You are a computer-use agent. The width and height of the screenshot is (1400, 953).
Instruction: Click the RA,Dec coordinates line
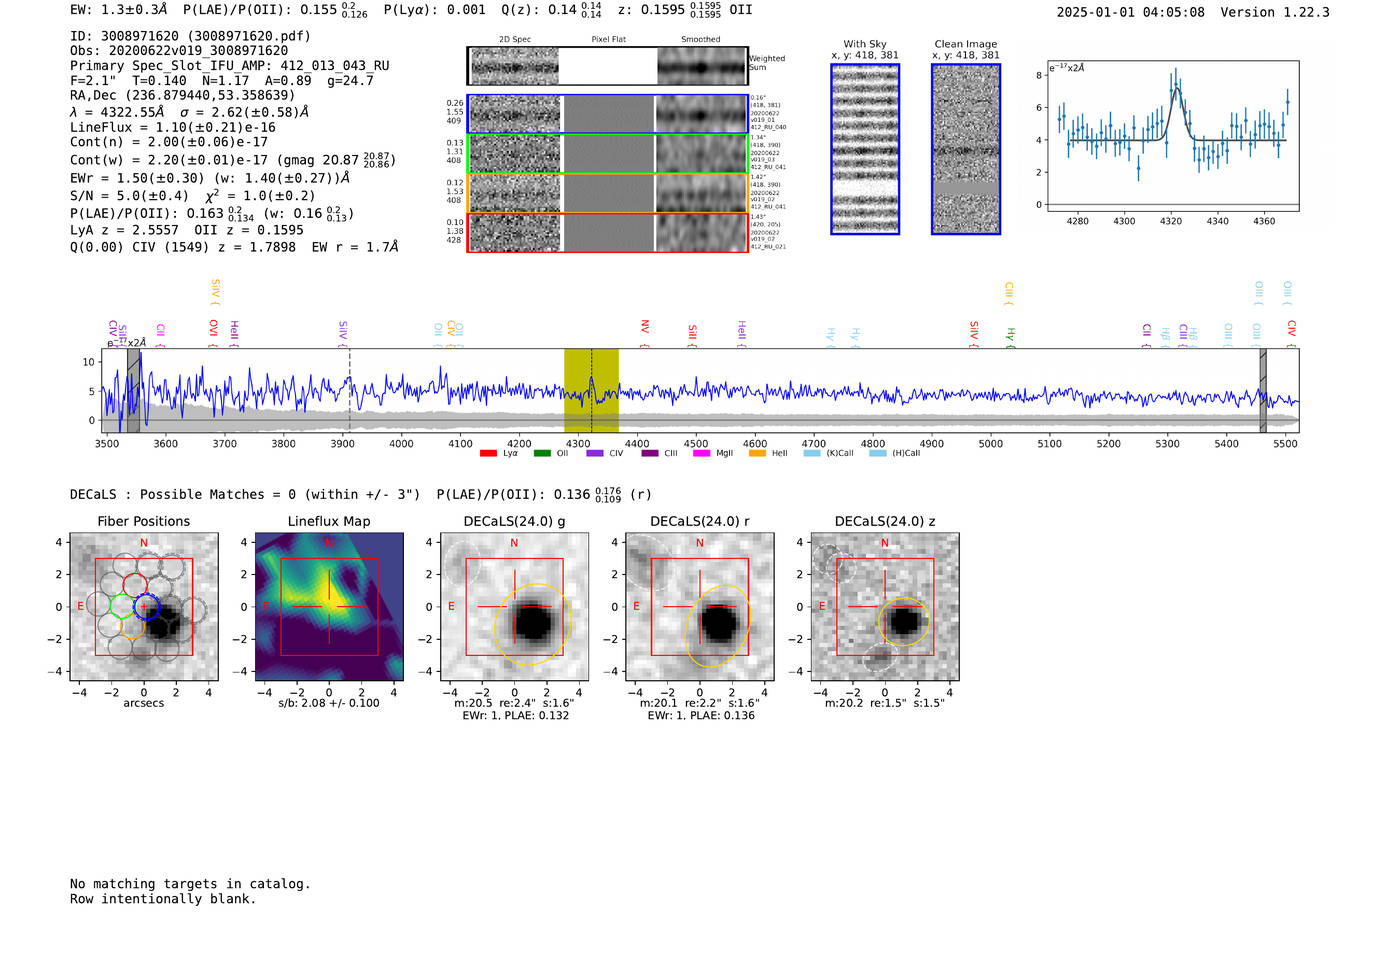click(x=183, y=96)
